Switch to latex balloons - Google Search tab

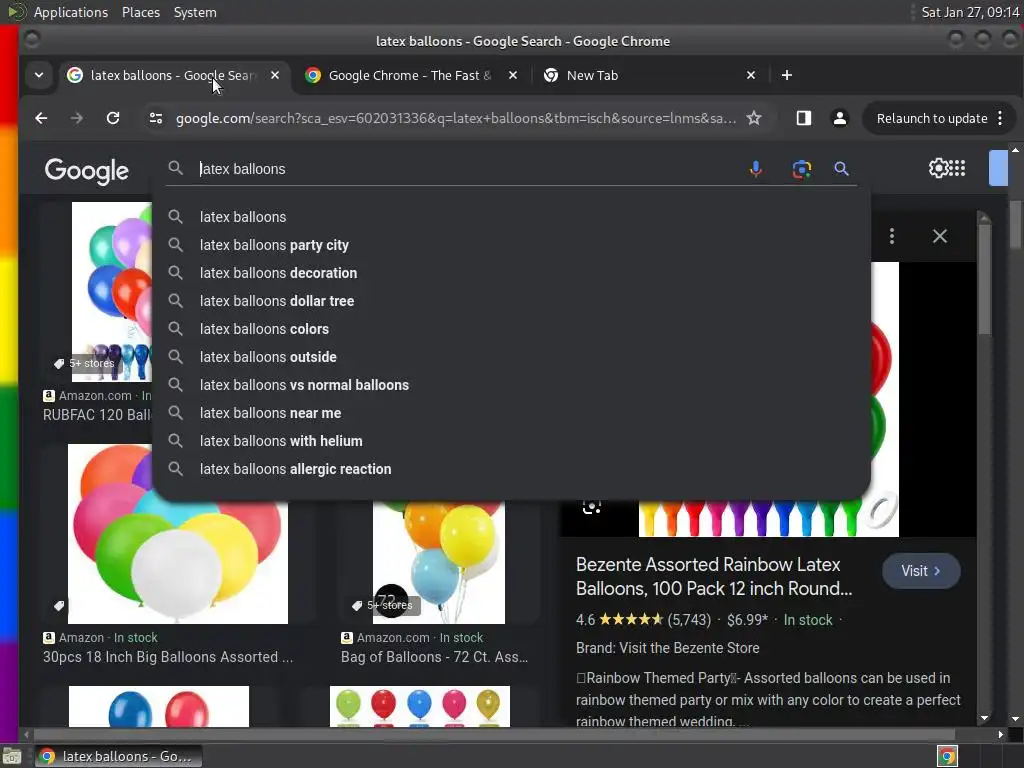click(x=172, y=75)
